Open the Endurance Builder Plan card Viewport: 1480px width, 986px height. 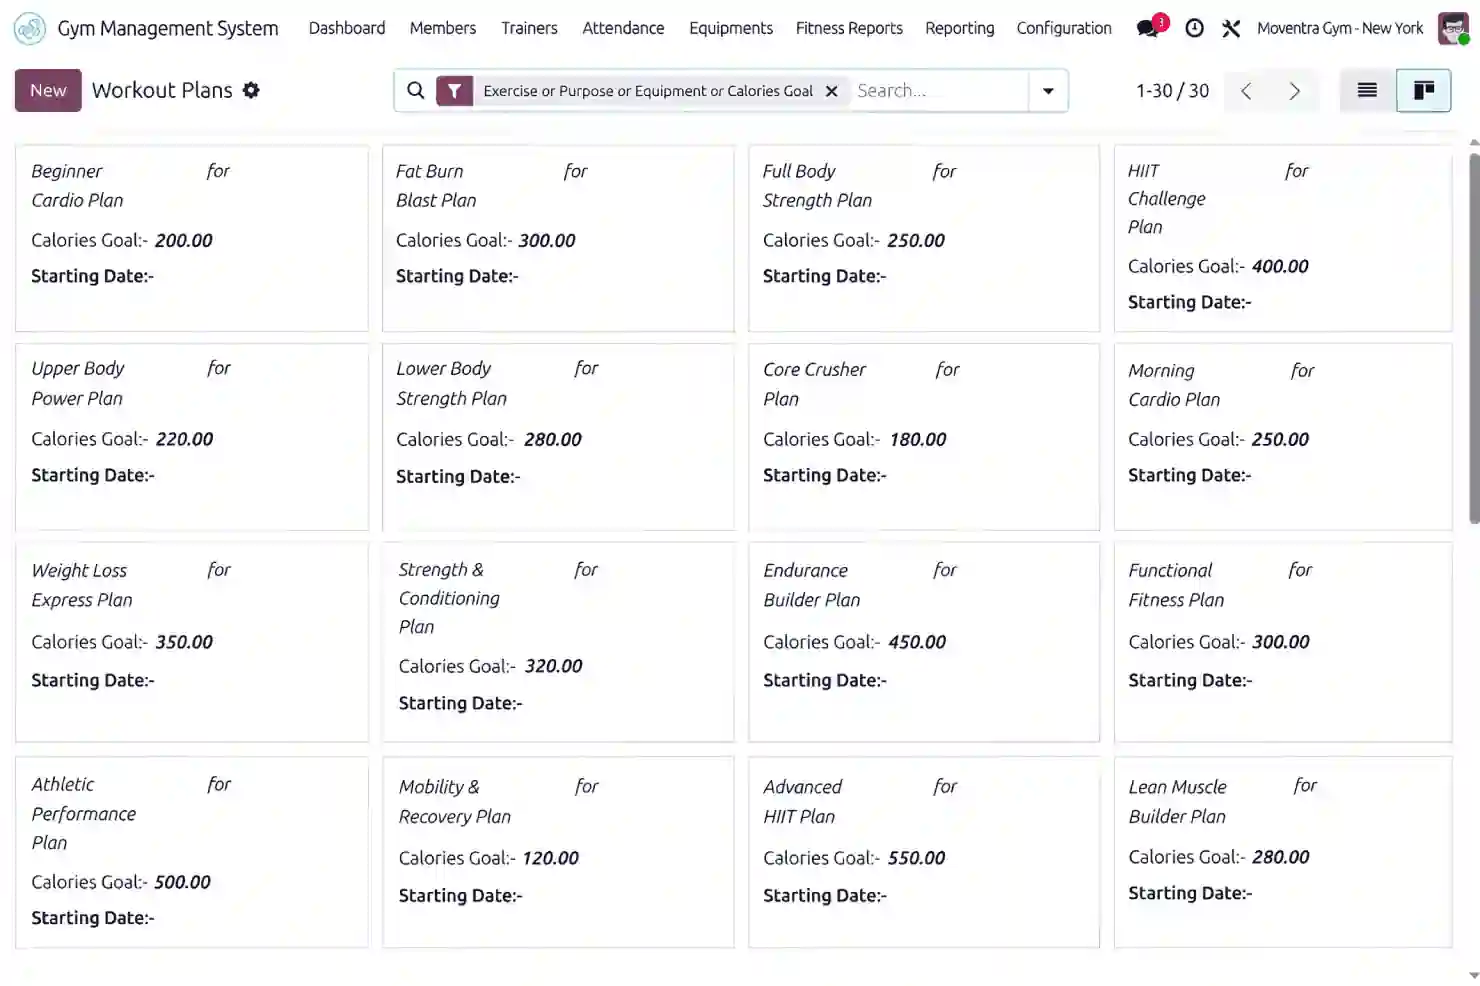tap(924, 642)
